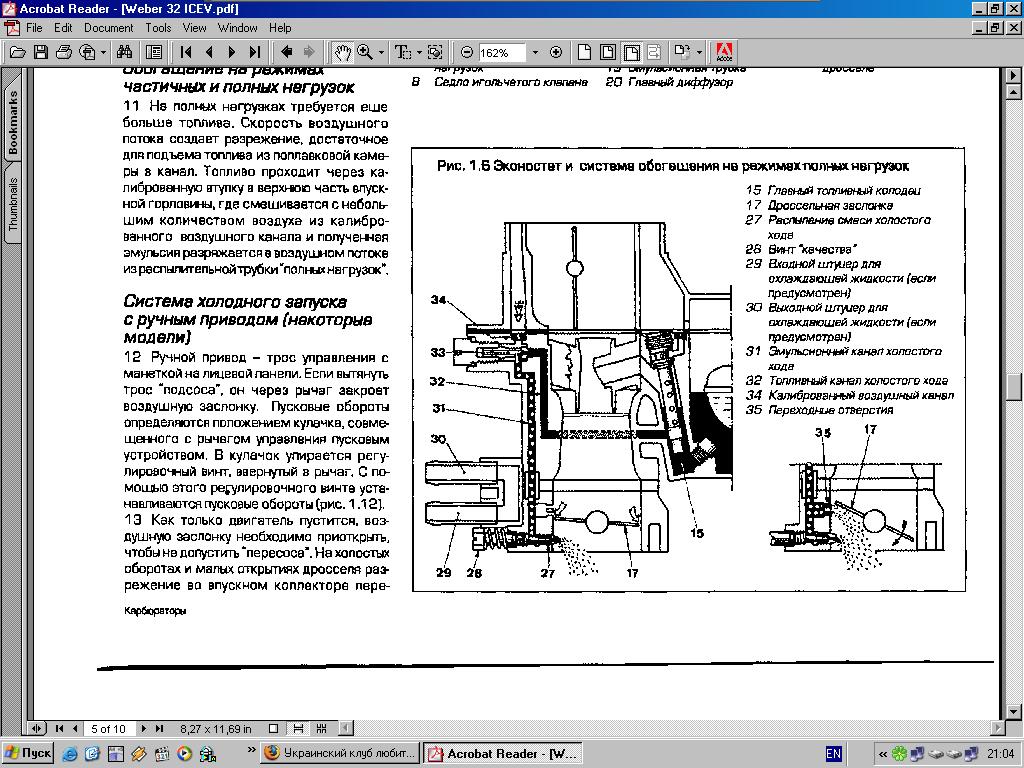Viewport: 1024px width, 768px height.
Task: Switch to the Bookmarks tab
Action: tap(13, 122)
